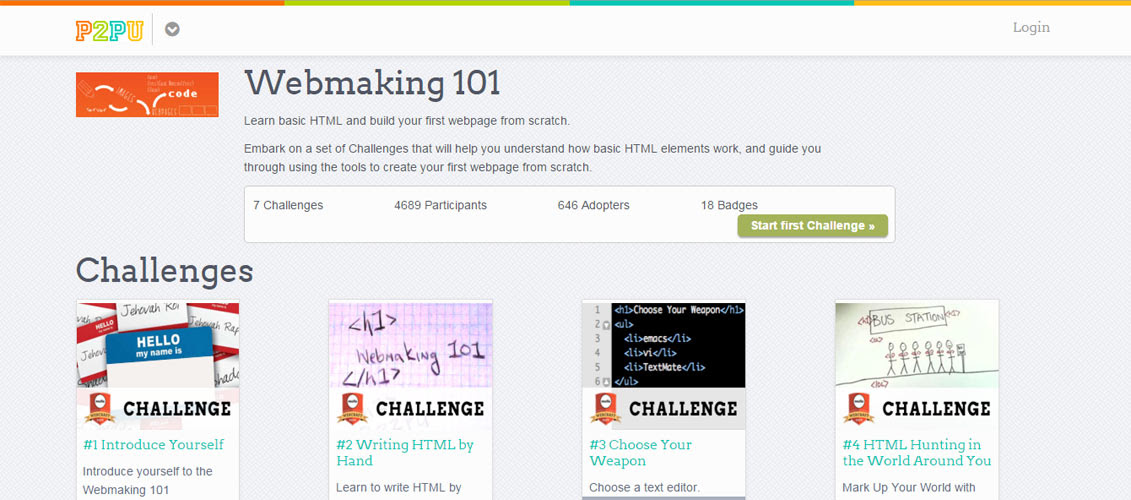
Task: Click badge icon on Choose Your Weapon card
Action: coord(605,408)
